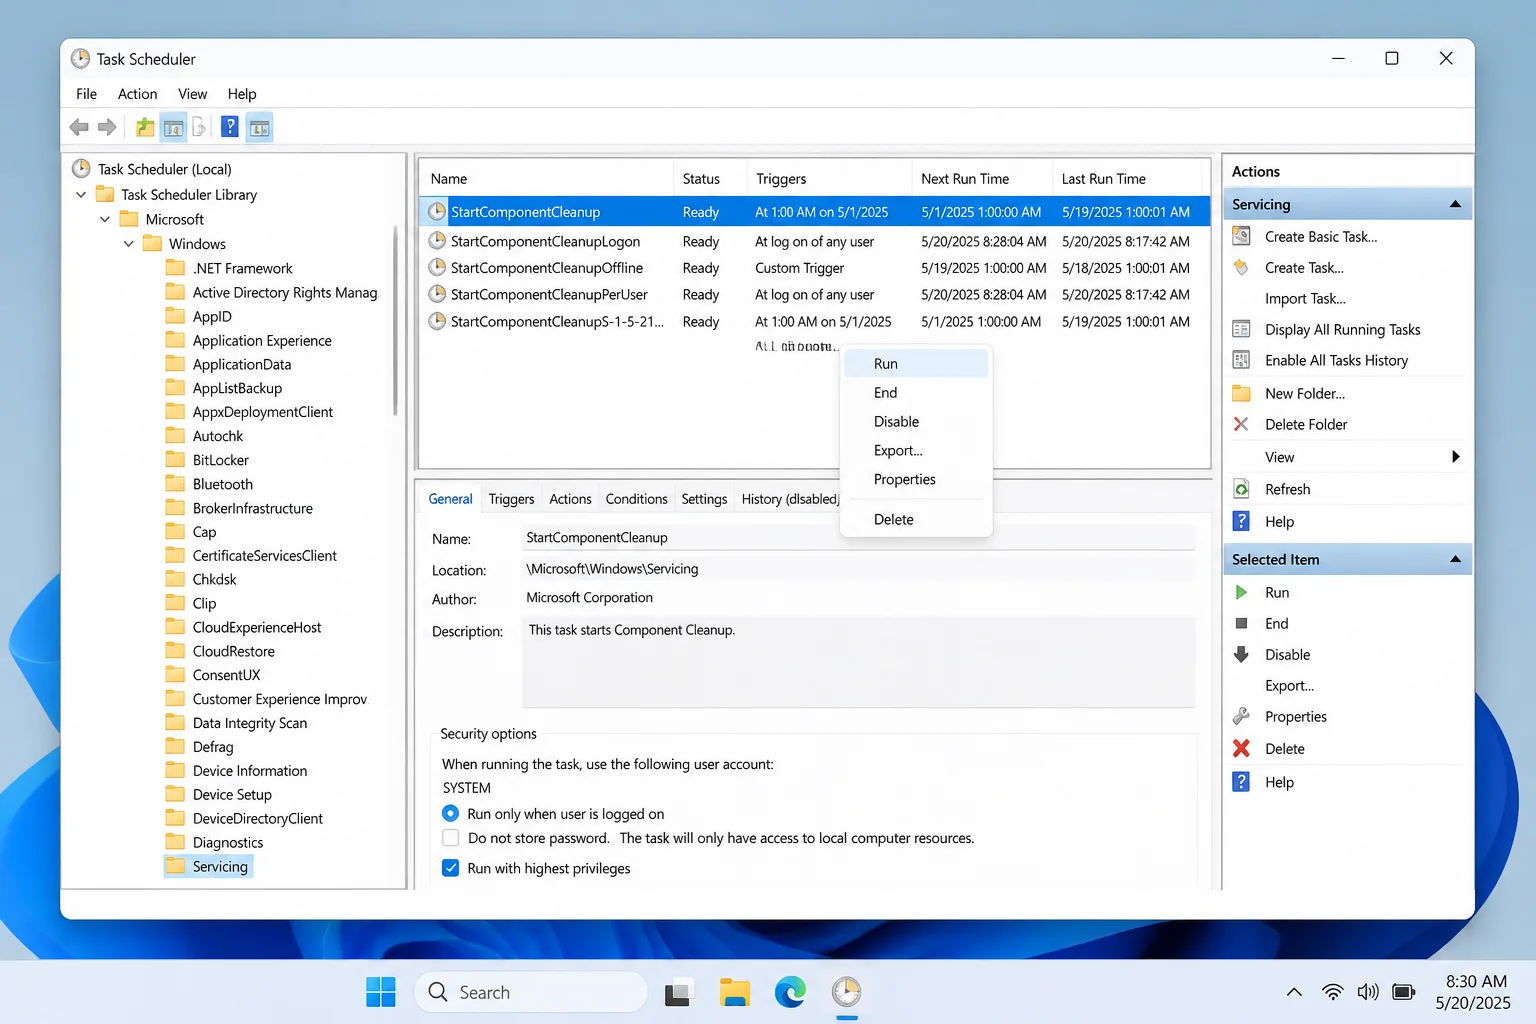Screen dimensions: 1536x1024
Task: Click the Create Basic Task icon
Action: click(1241, 236)
